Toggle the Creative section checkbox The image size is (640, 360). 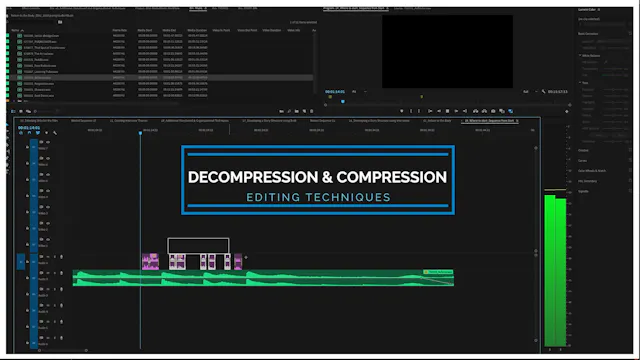[630, 150]
